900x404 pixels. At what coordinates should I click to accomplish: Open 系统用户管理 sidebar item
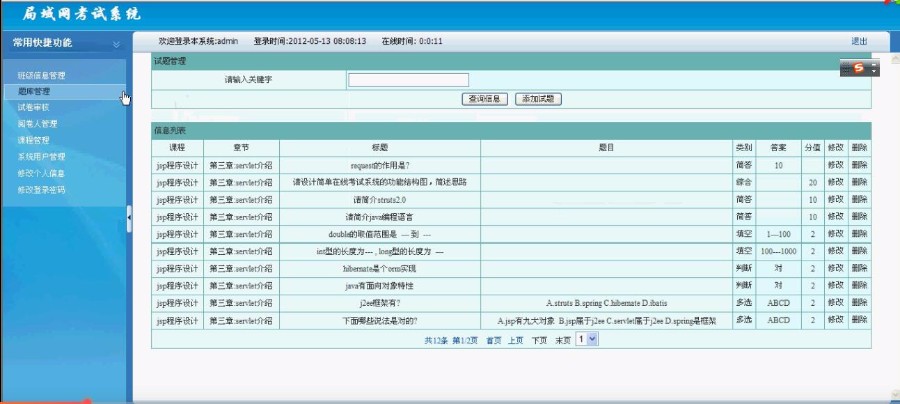click(x=41, y=157)
